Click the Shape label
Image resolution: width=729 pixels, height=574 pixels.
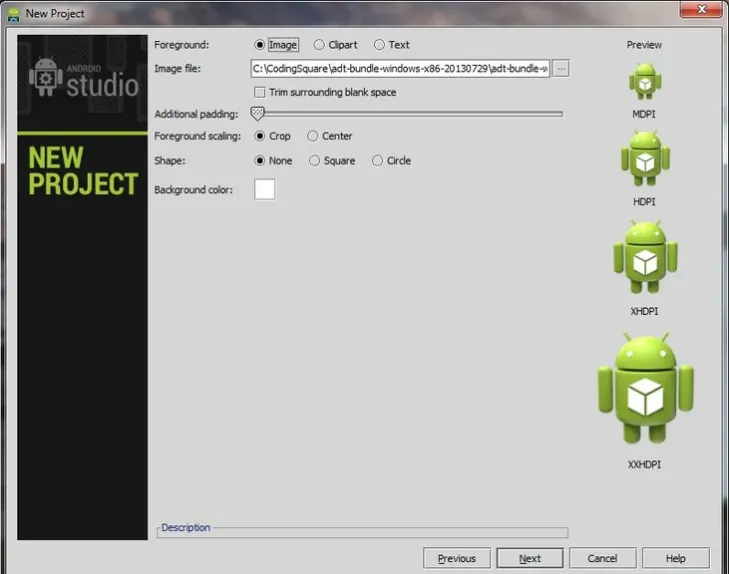pyautogui.click(x=170, y=161)
